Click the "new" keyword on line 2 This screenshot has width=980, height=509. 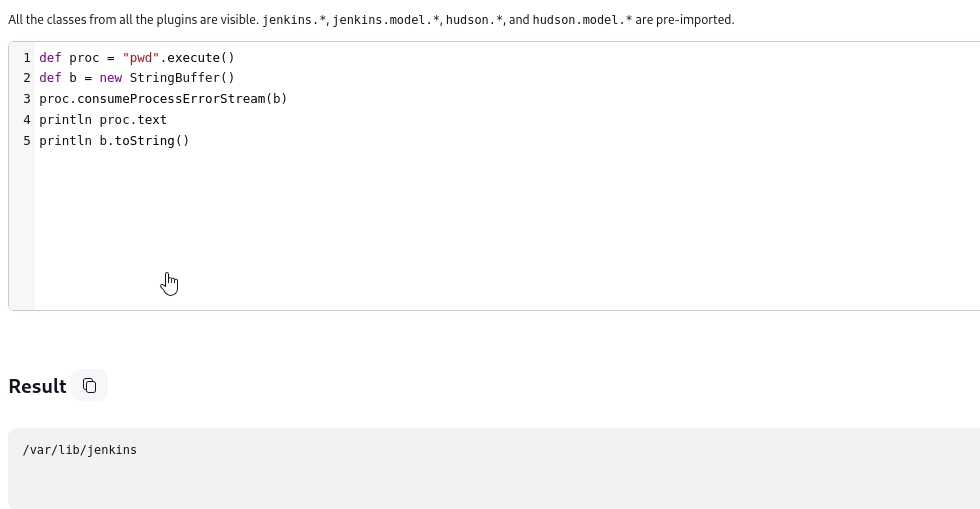pos(111,78)
